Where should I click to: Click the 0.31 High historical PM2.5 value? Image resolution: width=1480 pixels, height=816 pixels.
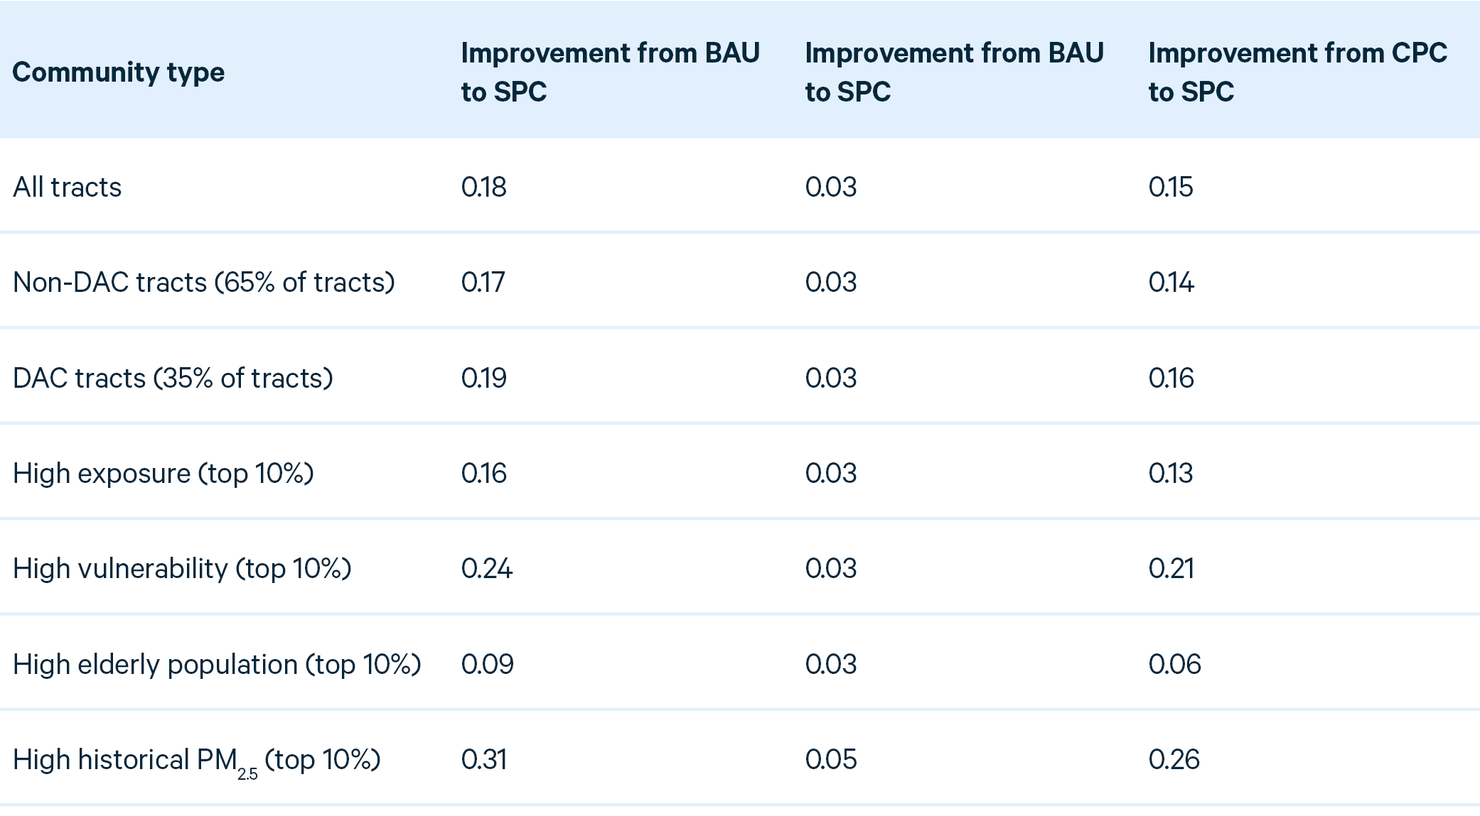484,759
